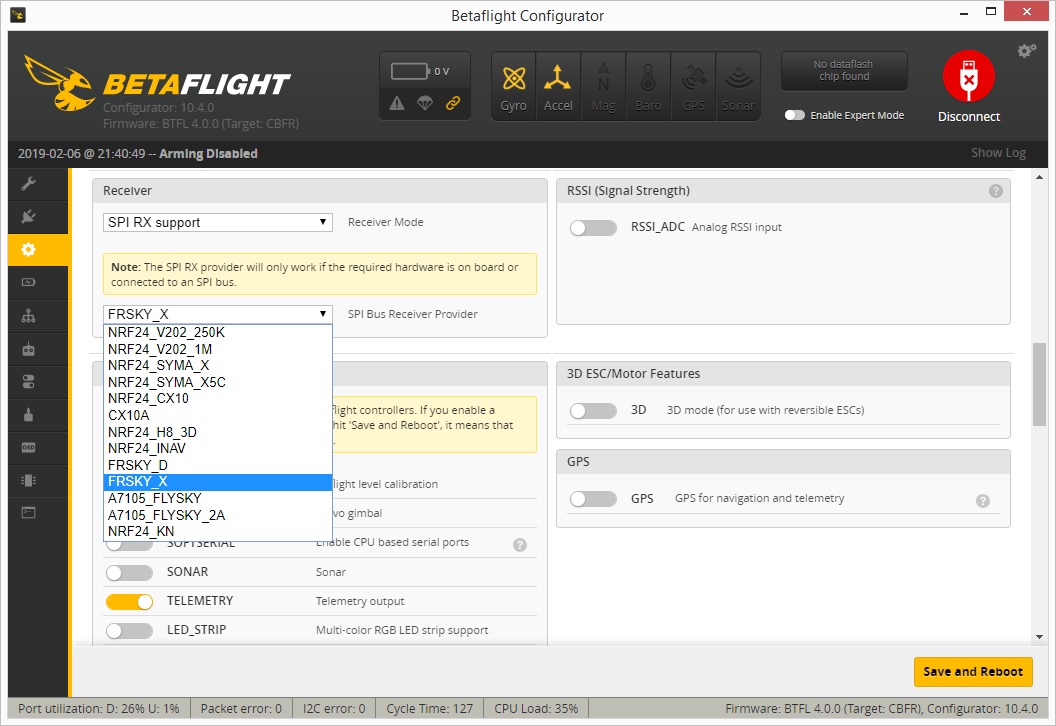Screen dimensions: 1056x726
Task: Pick NRF24_KN provider option
Action: coord(218,531)
